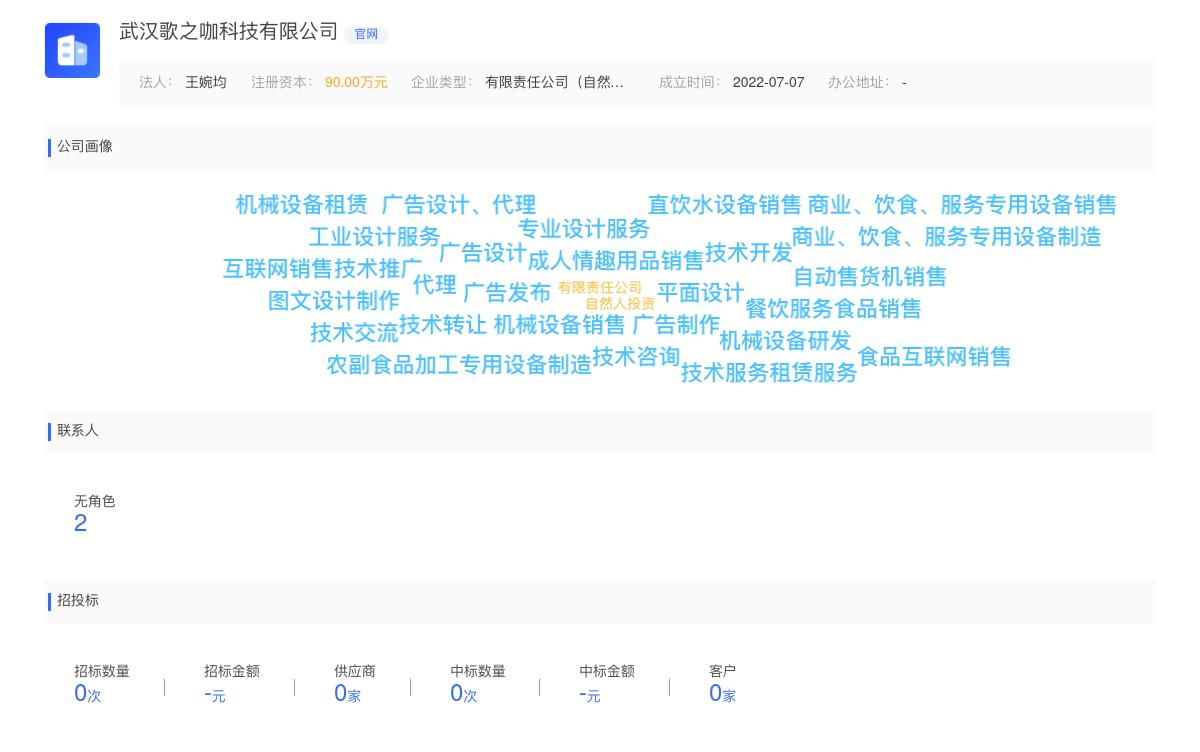Select word cloud tag 餐饮服务
The width and height of the screenshot is (1200, 752).
(x=789, y=309)
